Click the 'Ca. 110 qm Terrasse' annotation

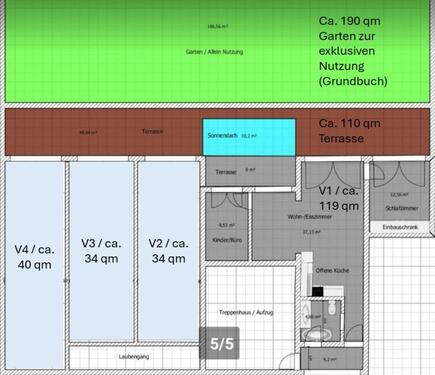(349, 131)
